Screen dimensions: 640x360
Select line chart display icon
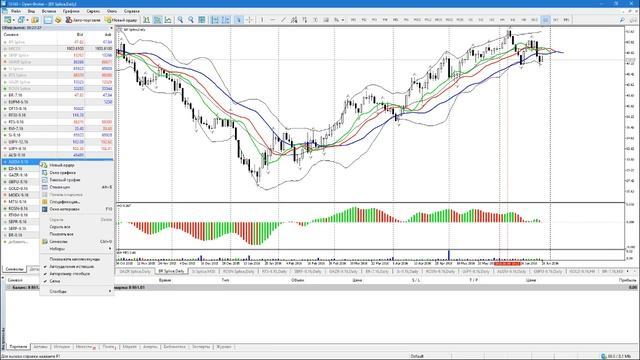(168, 20)
